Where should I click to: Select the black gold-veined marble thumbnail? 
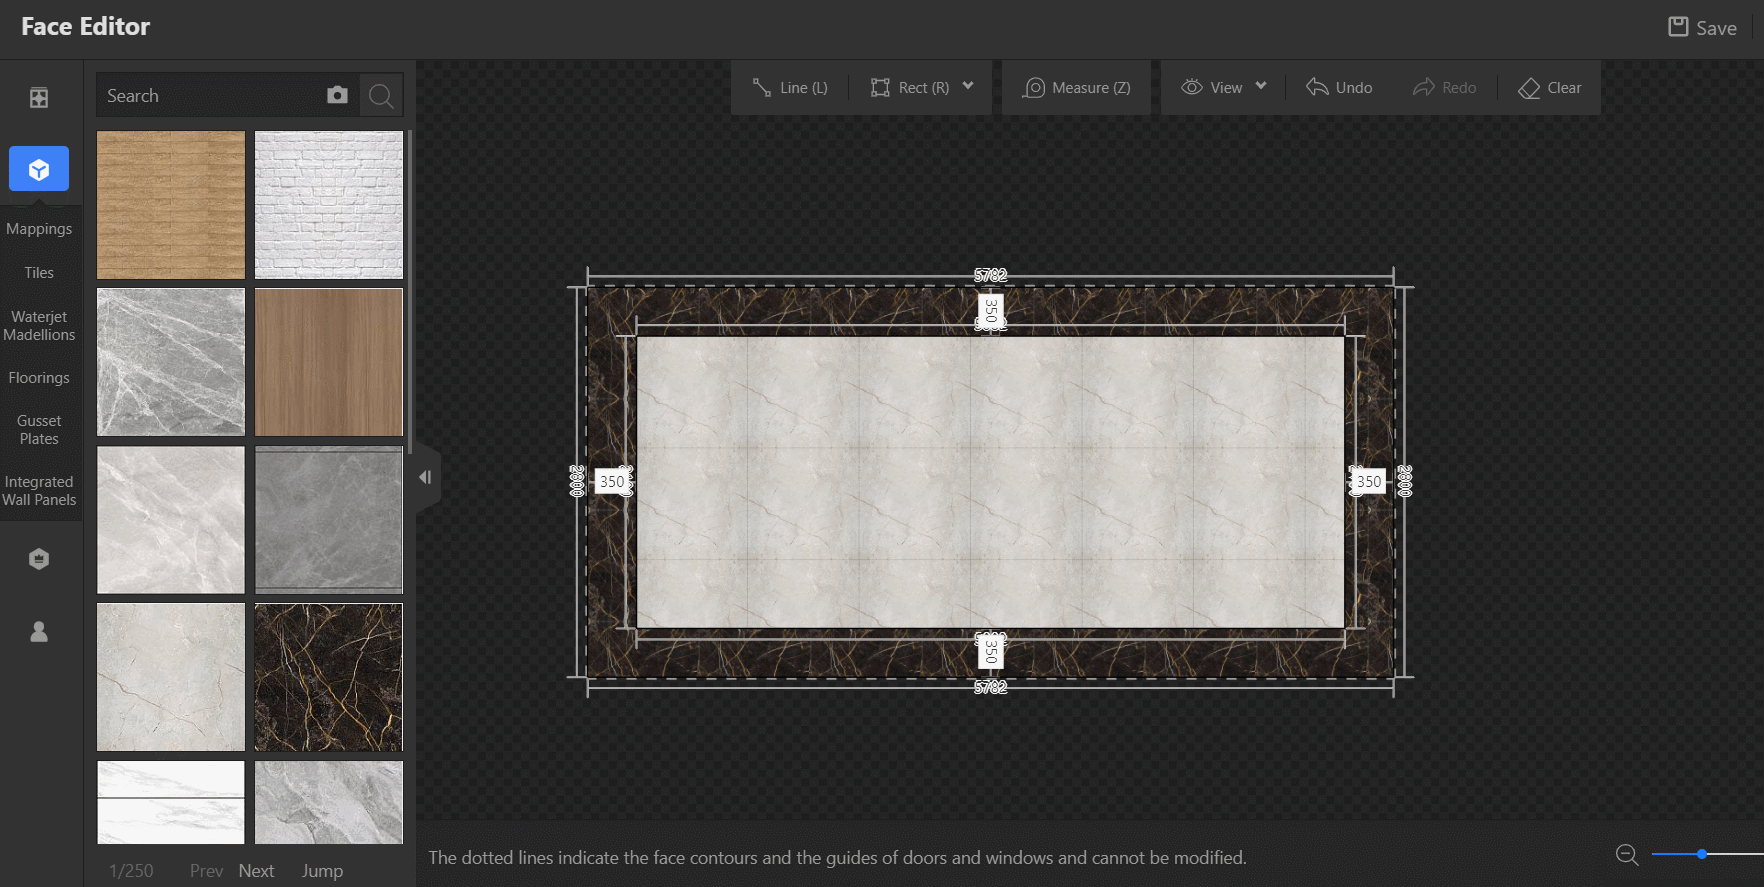(x=329, y=677)
